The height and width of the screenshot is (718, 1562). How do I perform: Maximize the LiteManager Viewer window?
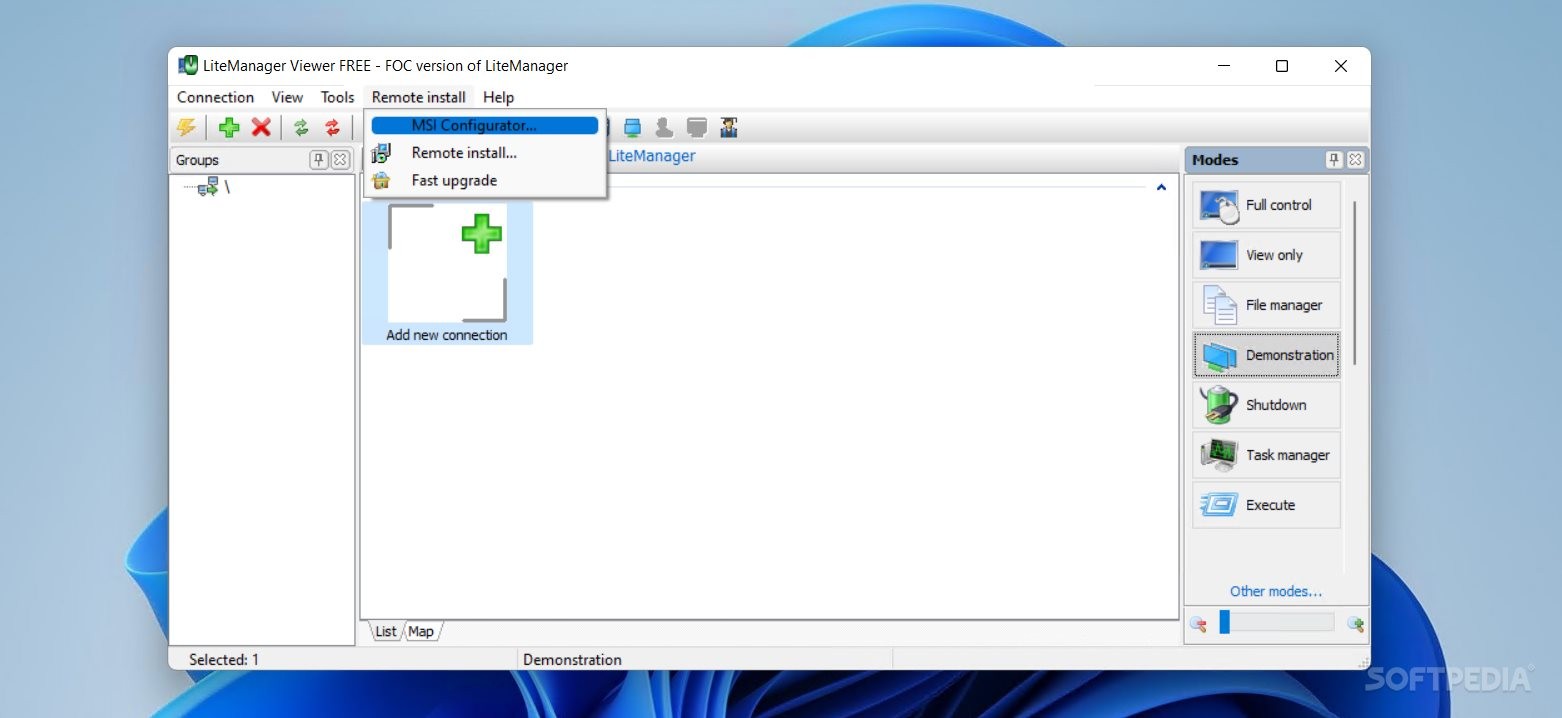coord(1282,66)
